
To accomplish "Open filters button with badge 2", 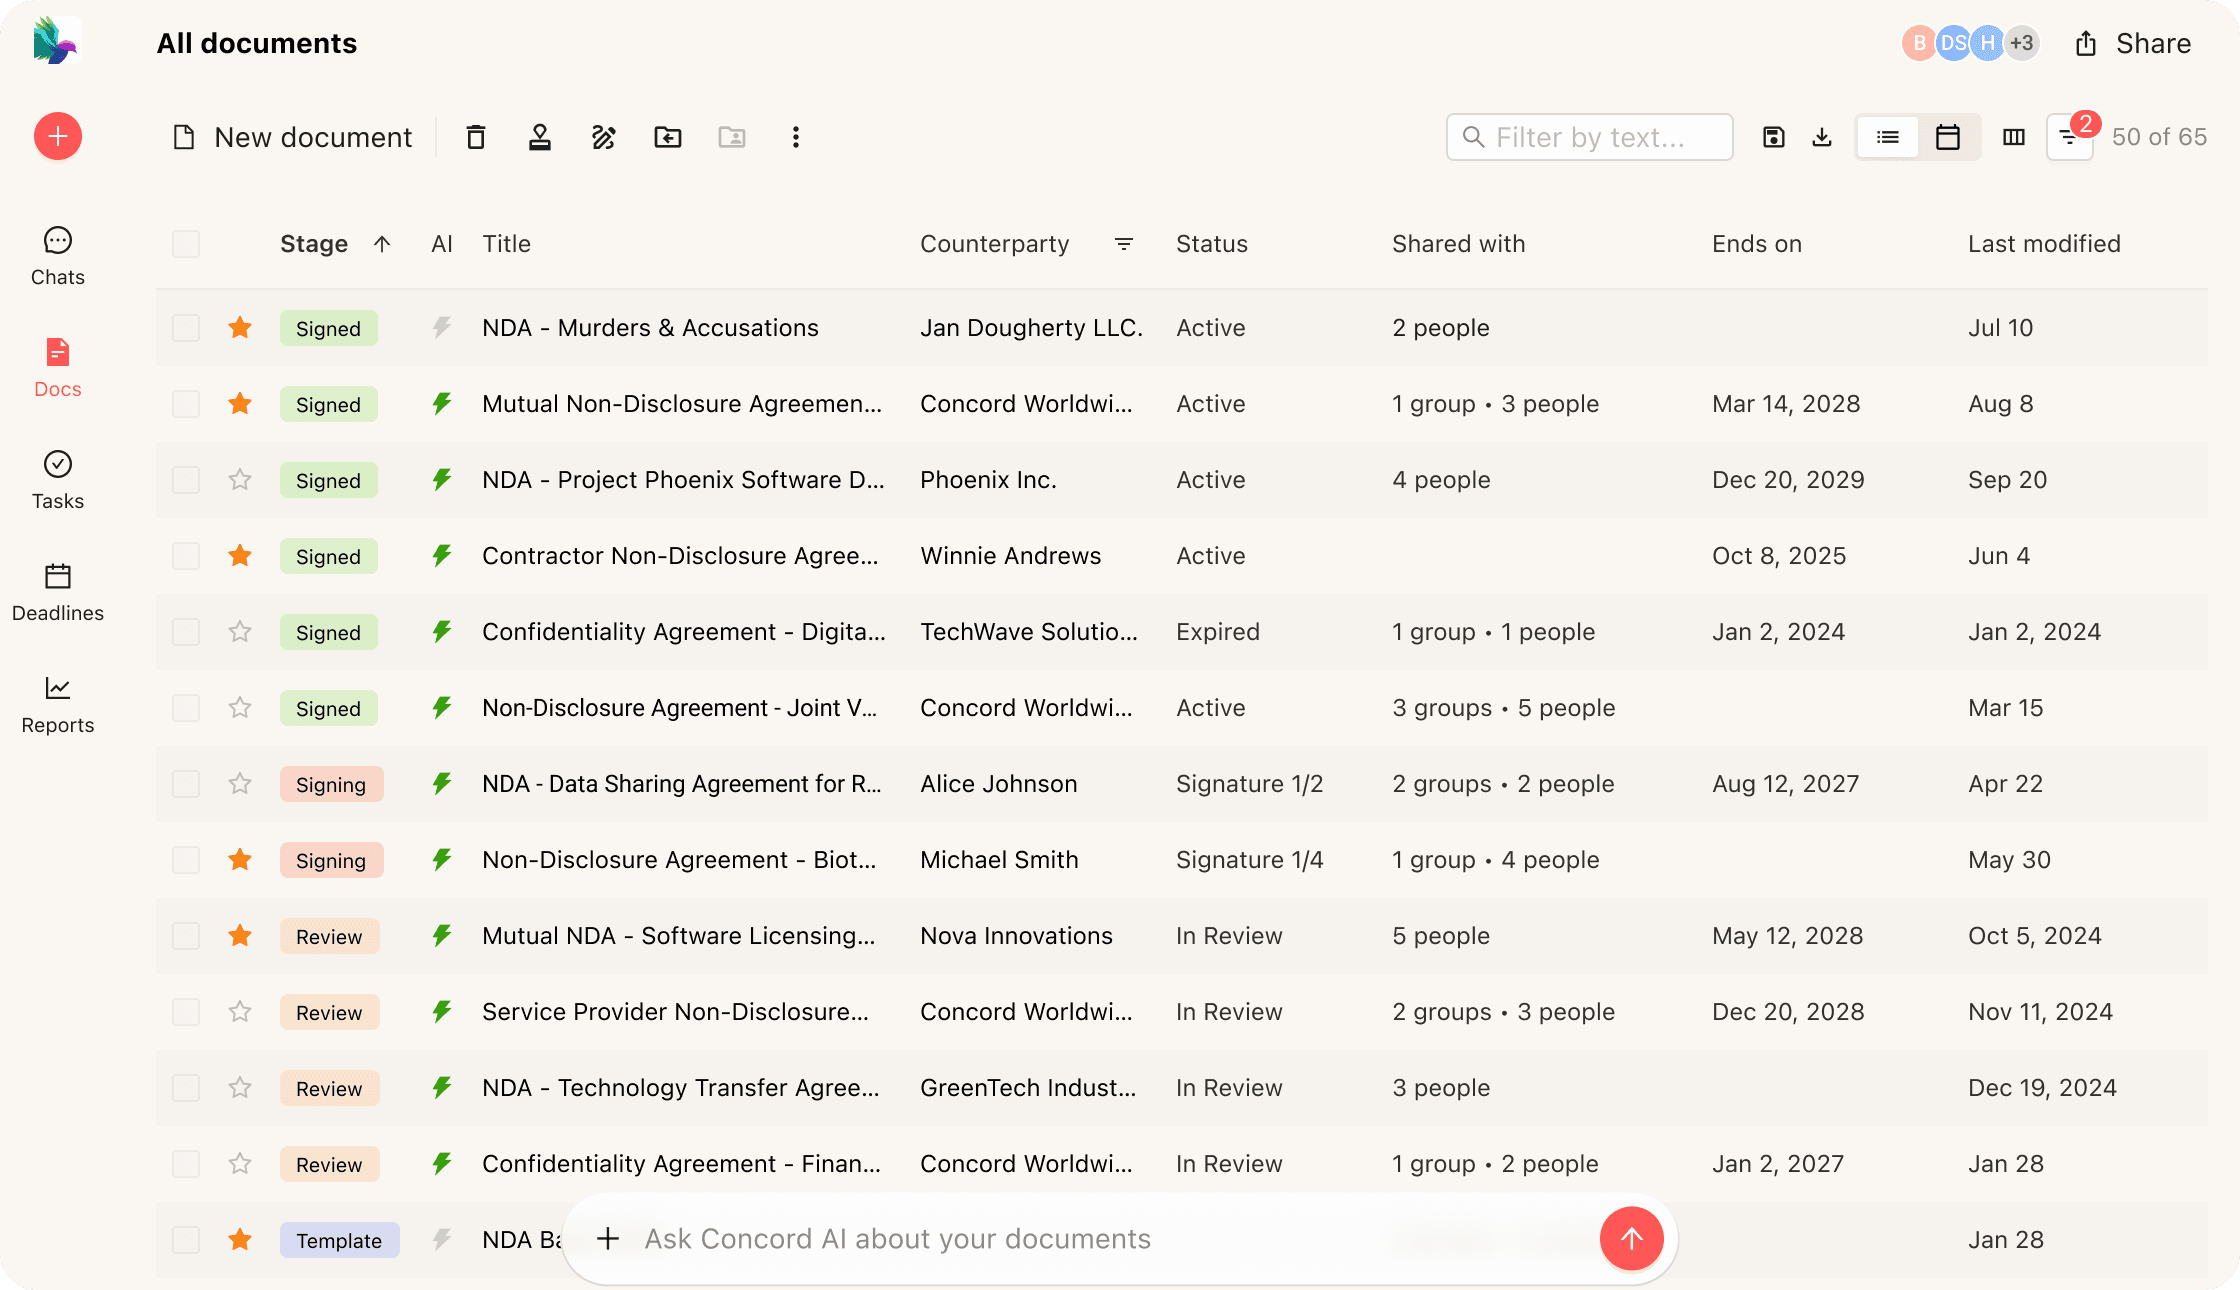I will click(x=2070, y=137).
